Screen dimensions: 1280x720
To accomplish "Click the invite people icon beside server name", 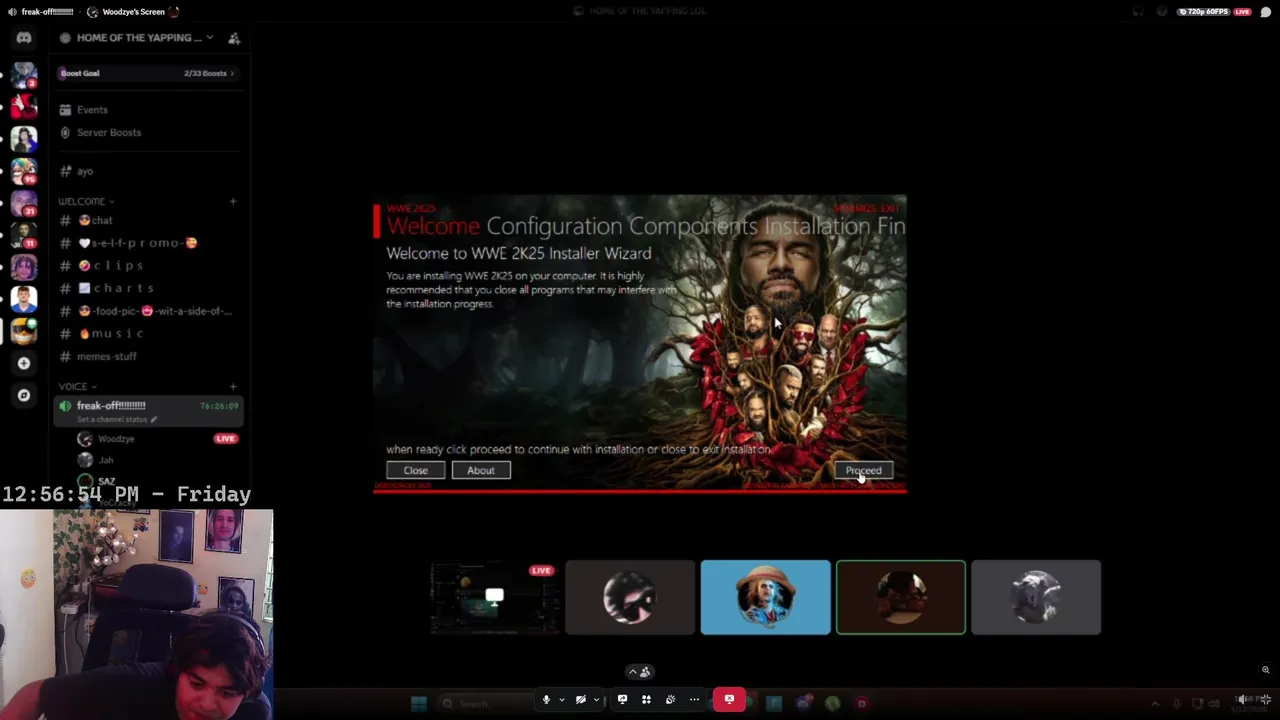I will 234,38.
